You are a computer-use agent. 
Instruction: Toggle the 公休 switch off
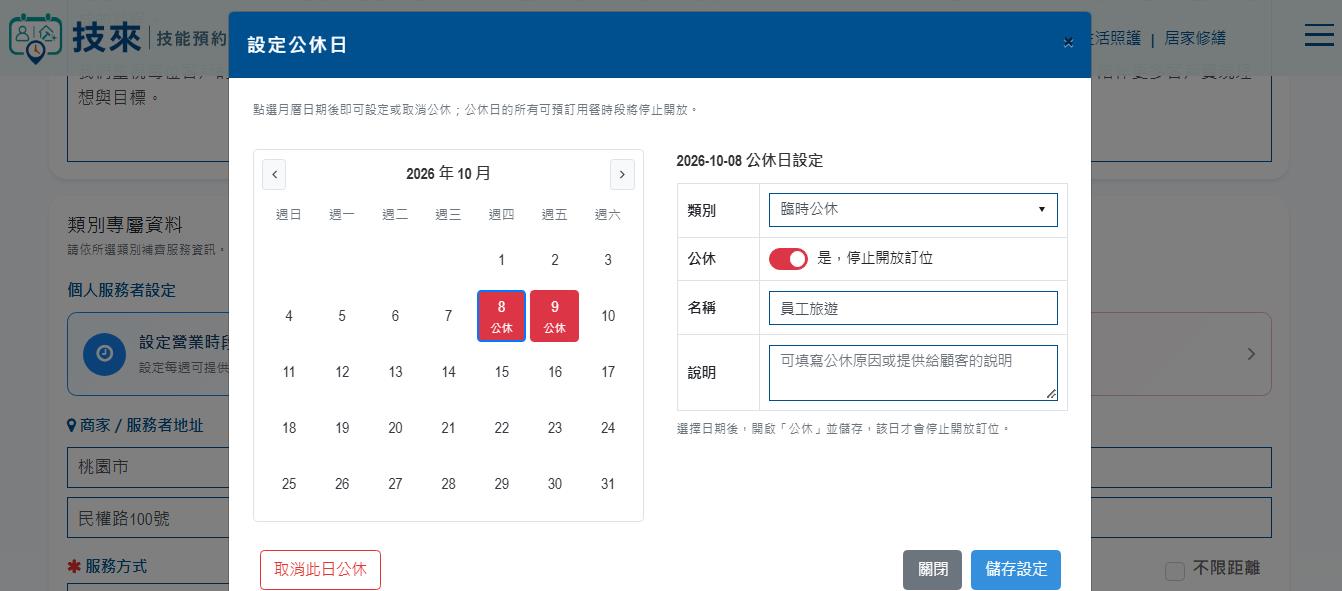pos(788,259)
